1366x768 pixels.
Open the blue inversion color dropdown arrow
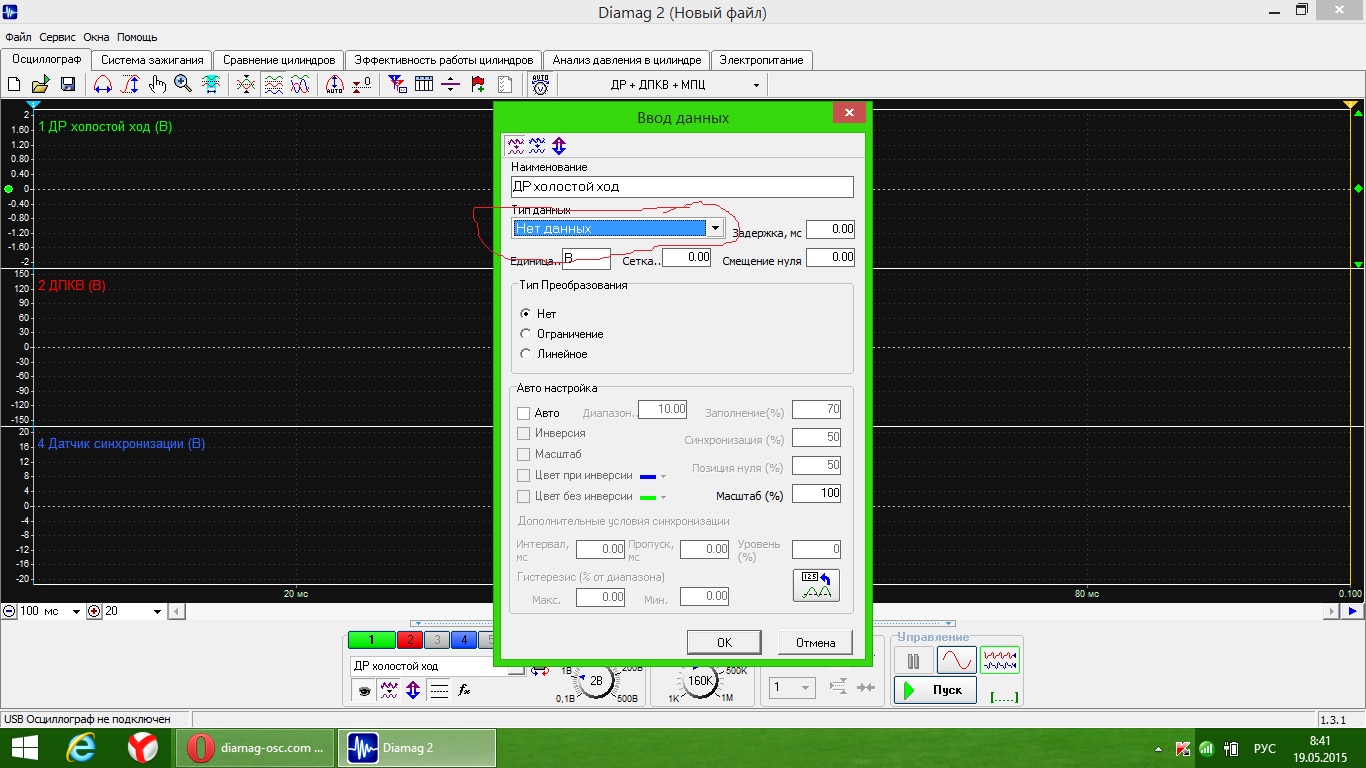[x=663, y=476]
